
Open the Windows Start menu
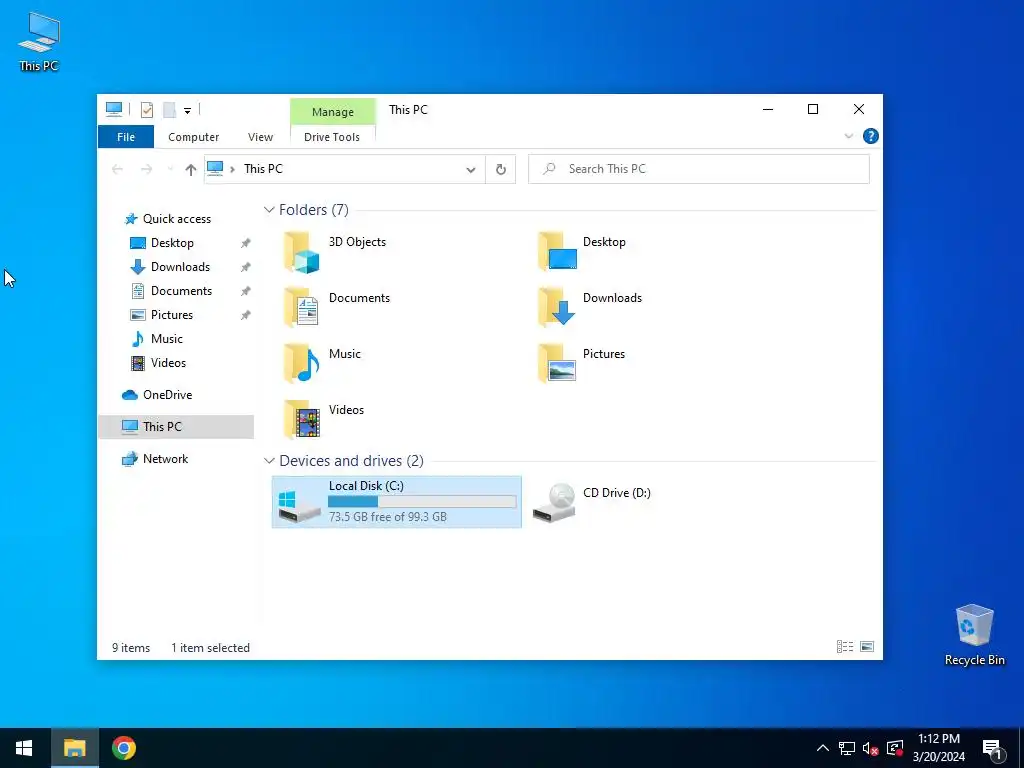[24, 748]
